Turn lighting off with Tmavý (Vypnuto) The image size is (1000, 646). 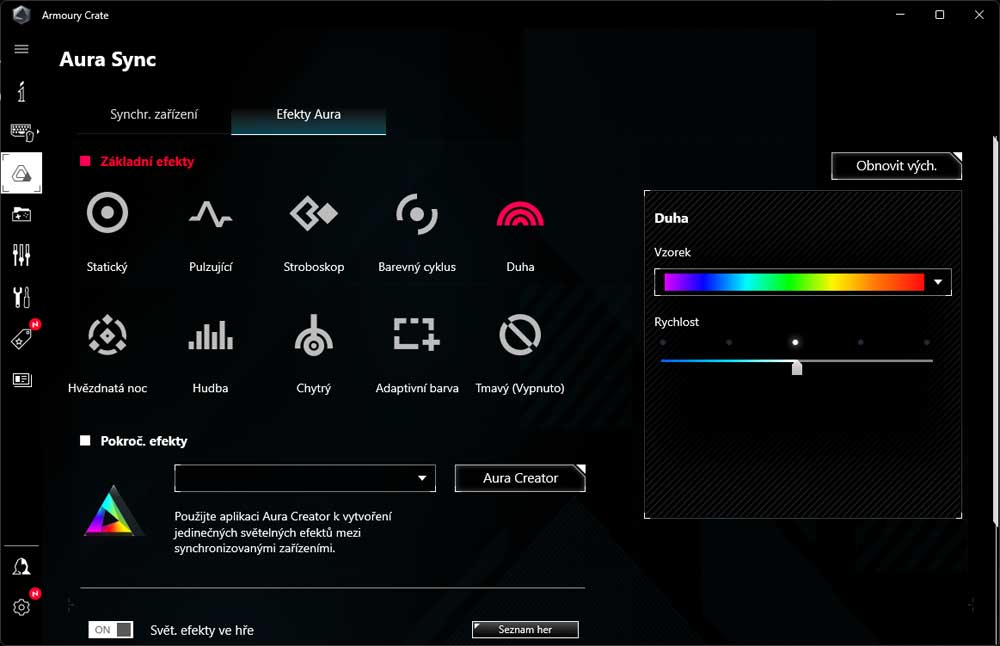(x=519, y=334)
